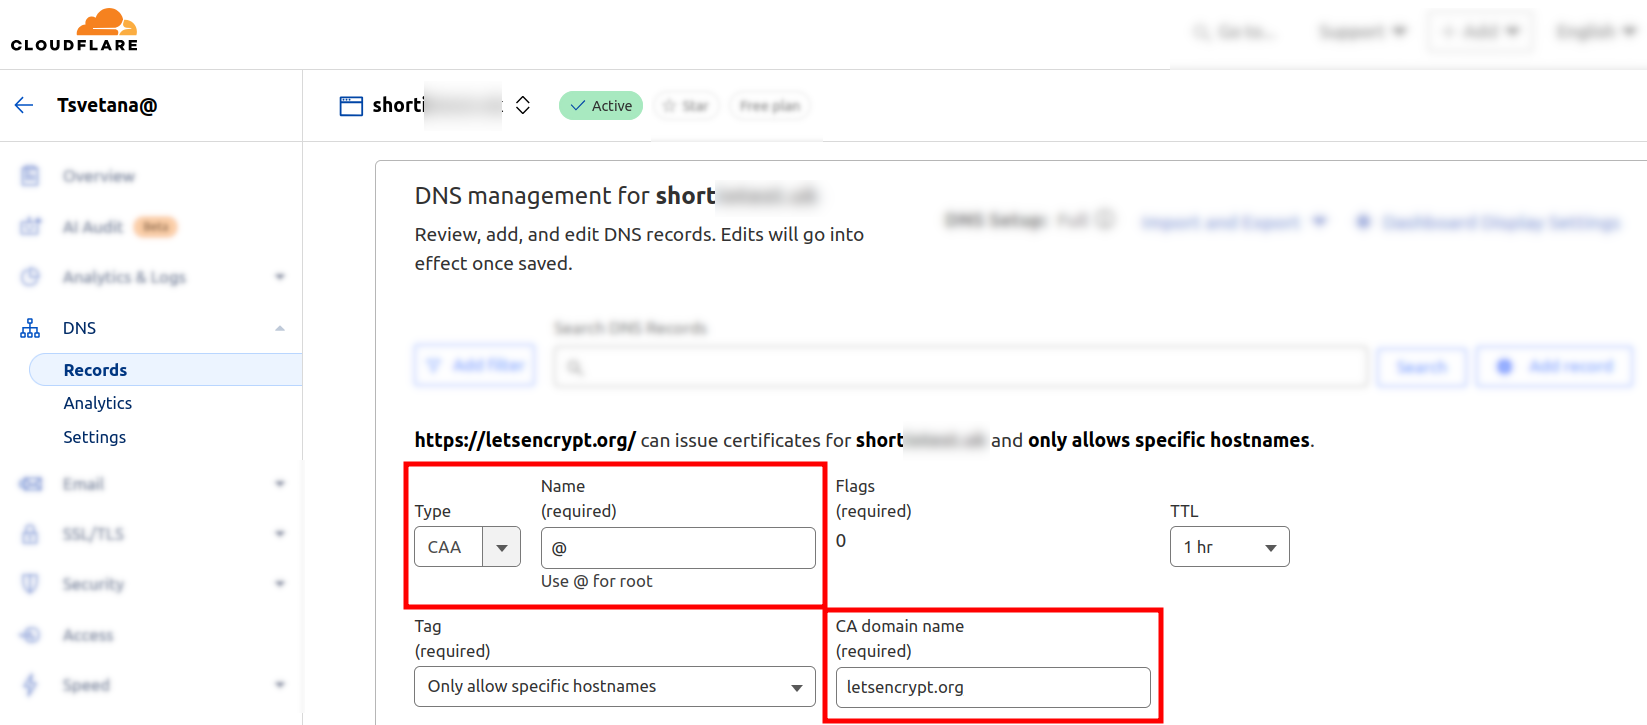Open the Support menu
1647x725 pixels.
click(1362, 32)
